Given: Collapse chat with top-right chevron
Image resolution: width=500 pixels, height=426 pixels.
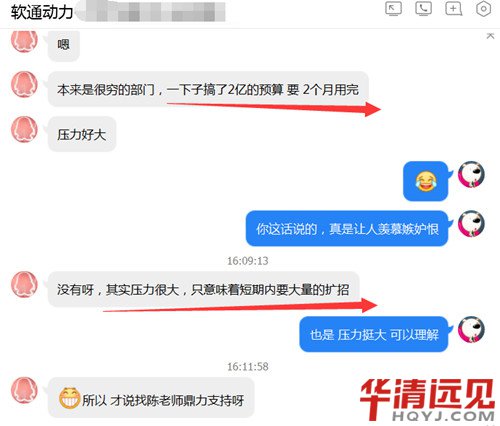Looking at the screenshot, I should click(490, 36).
